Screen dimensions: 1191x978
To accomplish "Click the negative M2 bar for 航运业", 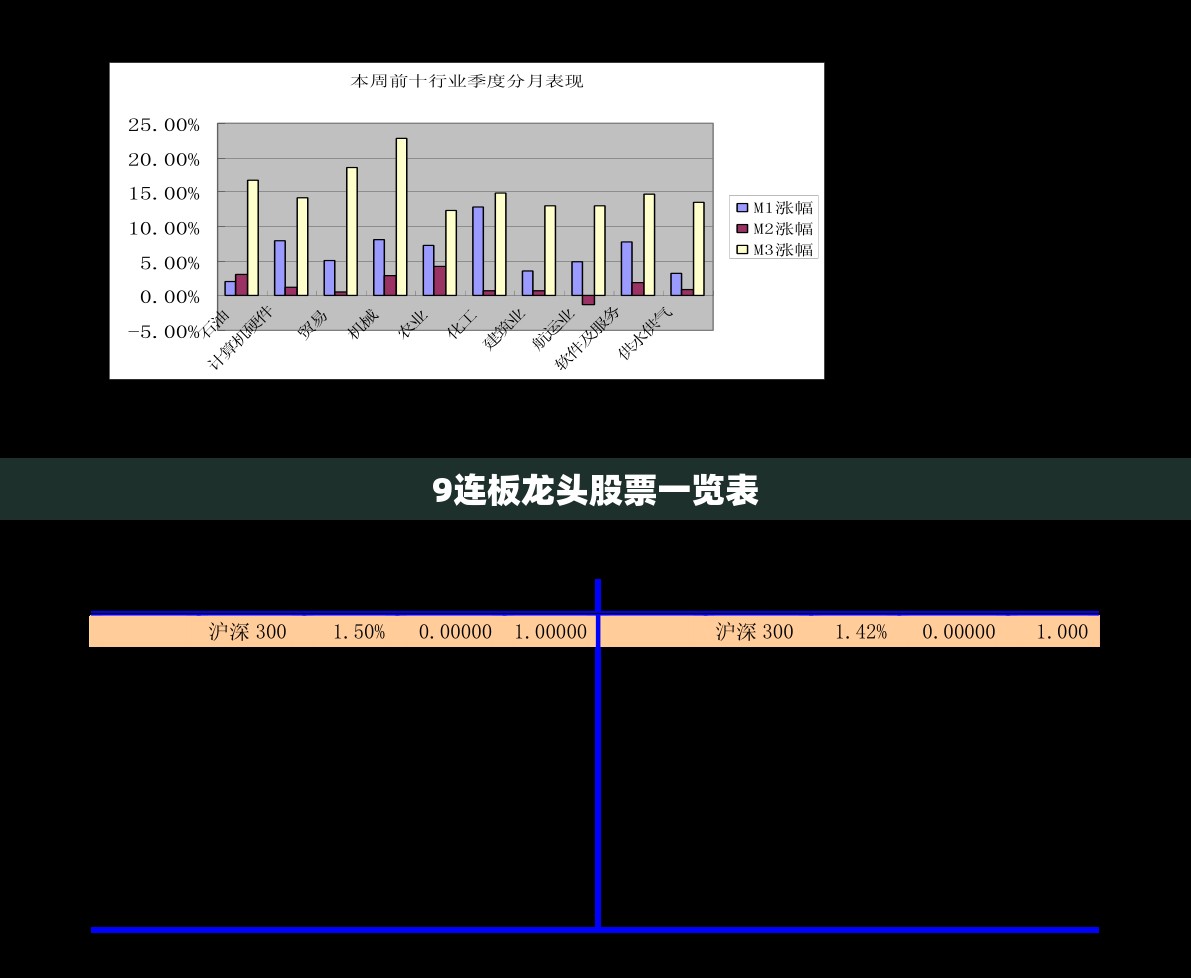I will pos(588,300).
